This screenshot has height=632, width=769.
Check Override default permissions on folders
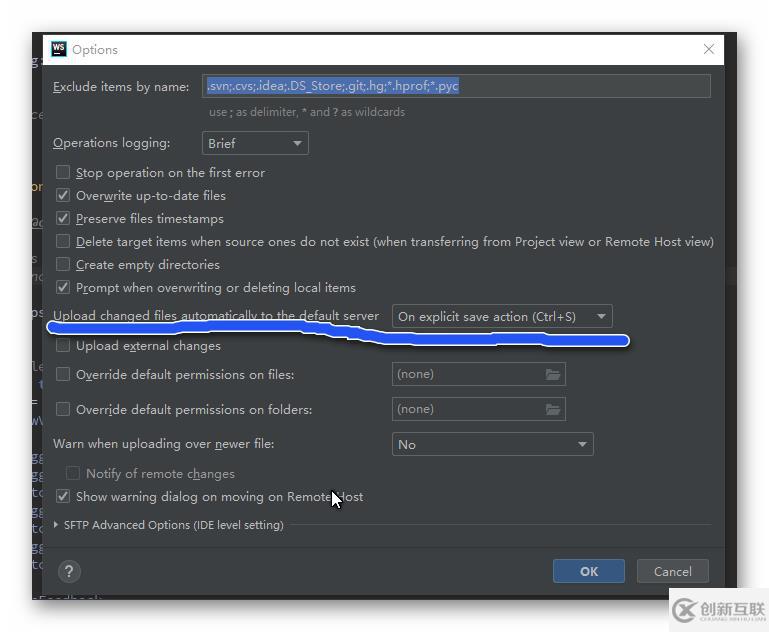[x=63, y=409]
